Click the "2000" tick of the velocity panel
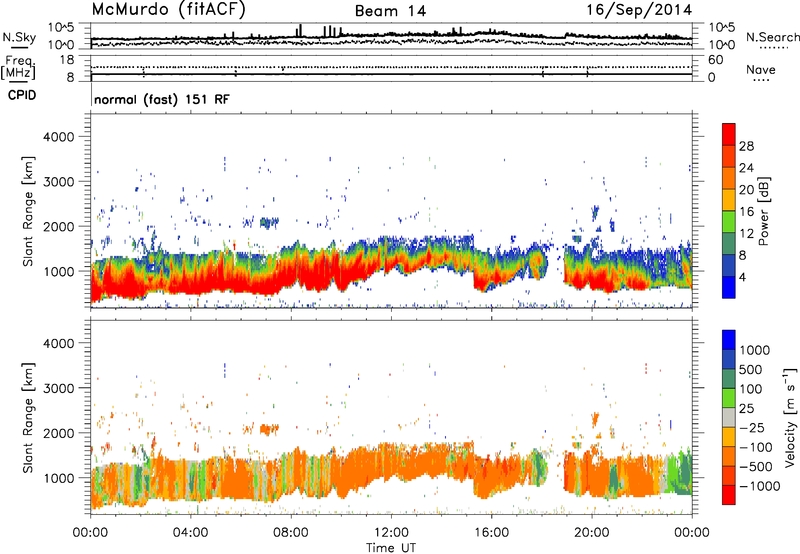The width and height of the screenshot is (800, 554). (59, 433)
